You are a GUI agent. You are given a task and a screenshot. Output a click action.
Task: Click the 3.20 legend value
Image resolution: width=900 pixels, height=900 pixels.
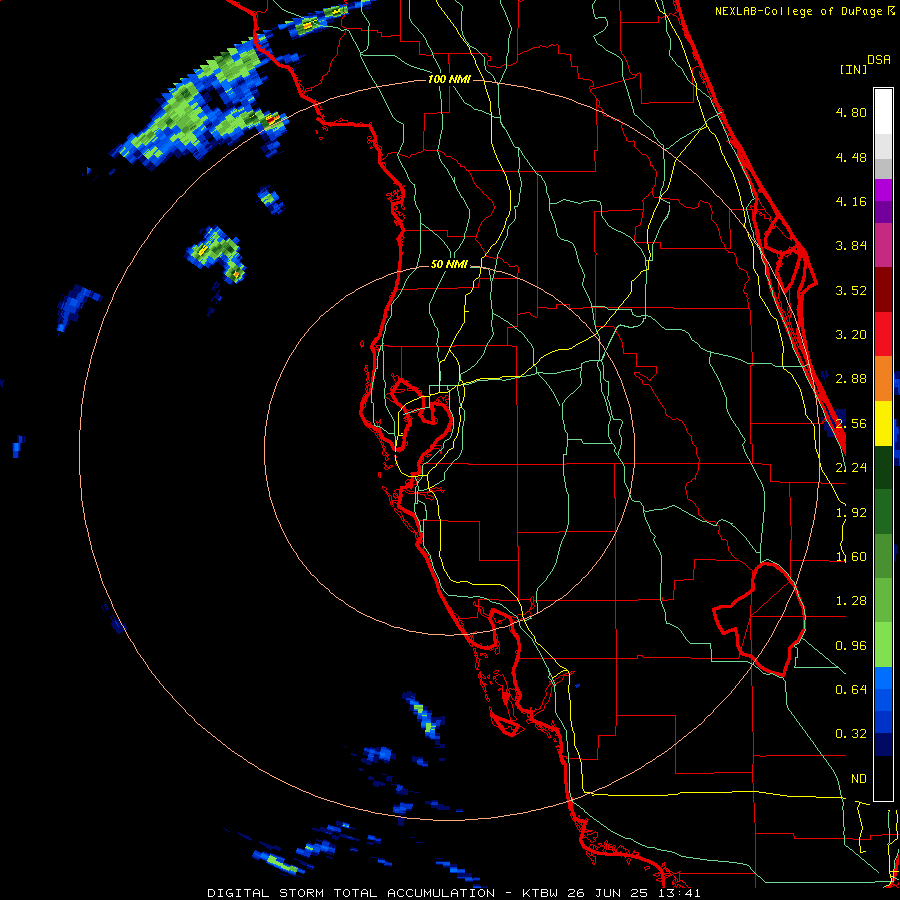tap(851, 335)
